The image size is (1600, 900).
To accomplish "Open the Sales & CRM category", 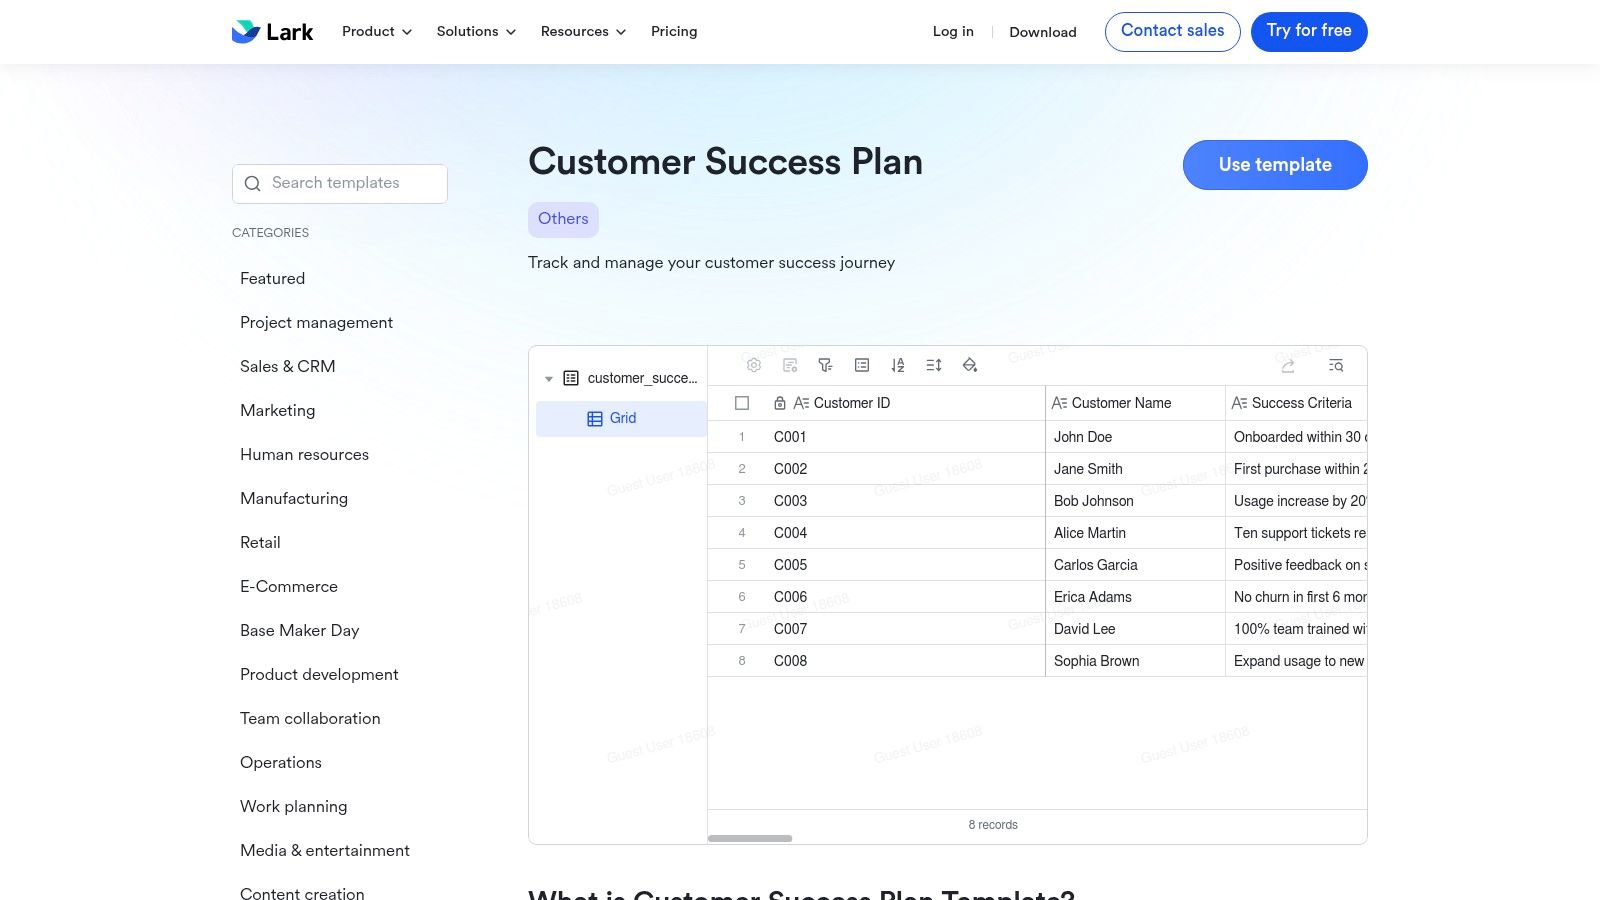I will click(287, 366).
